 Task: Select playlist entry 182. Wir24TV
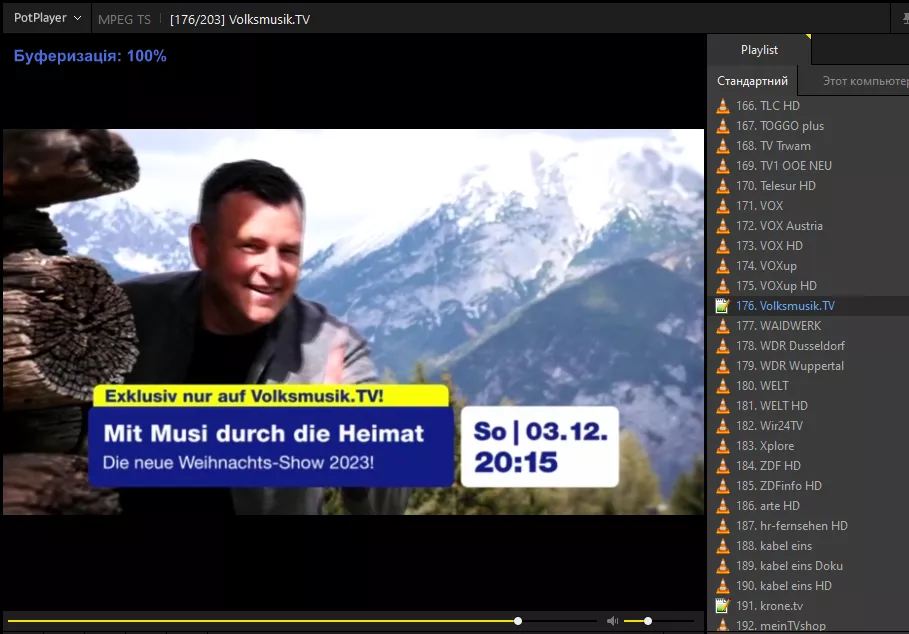[x=808, y=425]
